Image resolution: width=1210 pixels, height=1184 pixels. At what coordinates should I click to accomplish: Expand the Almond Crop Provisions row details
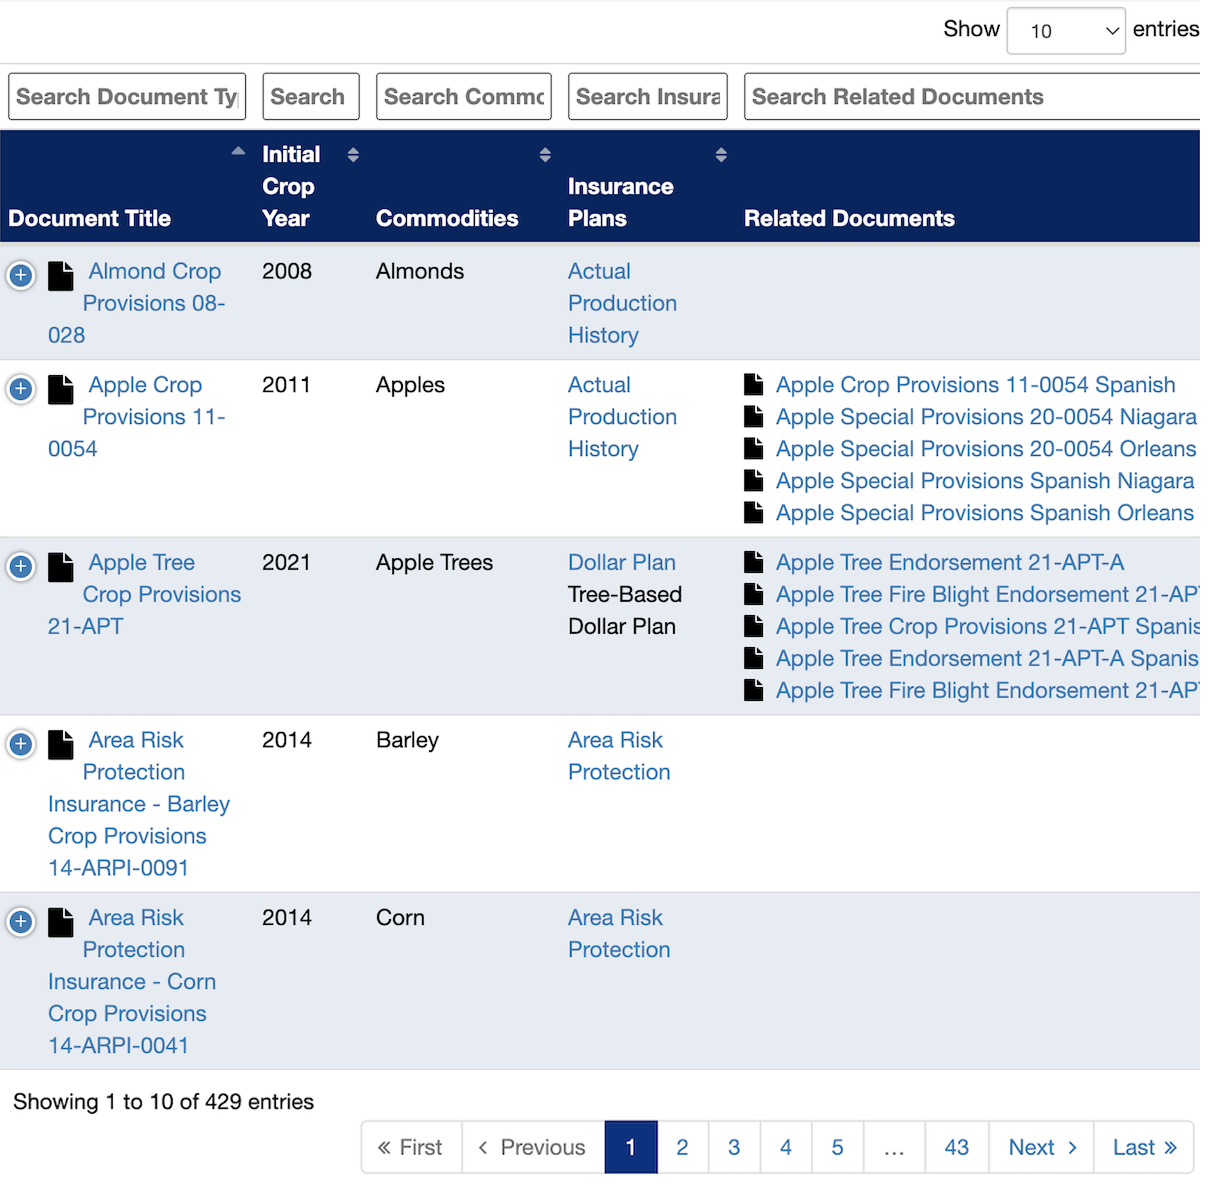pos(21,275)
